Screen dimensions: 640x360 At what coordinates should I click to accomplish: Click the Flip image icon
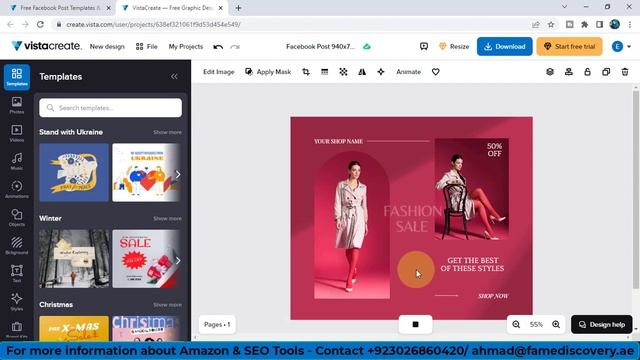tap(362, 72)
